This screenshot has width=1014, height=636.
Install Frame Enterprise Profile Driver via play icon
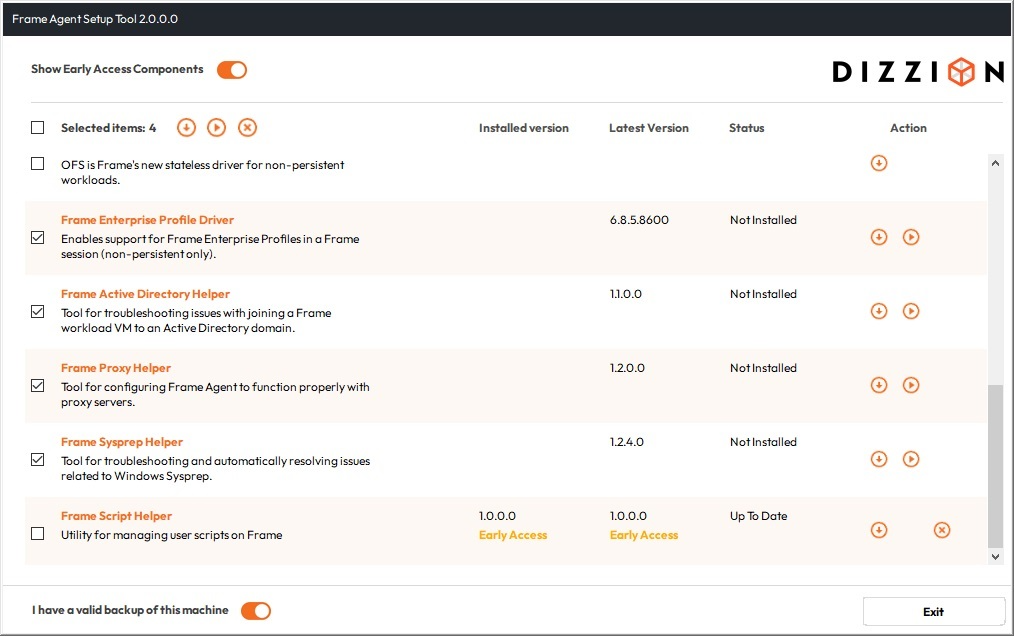911,237
